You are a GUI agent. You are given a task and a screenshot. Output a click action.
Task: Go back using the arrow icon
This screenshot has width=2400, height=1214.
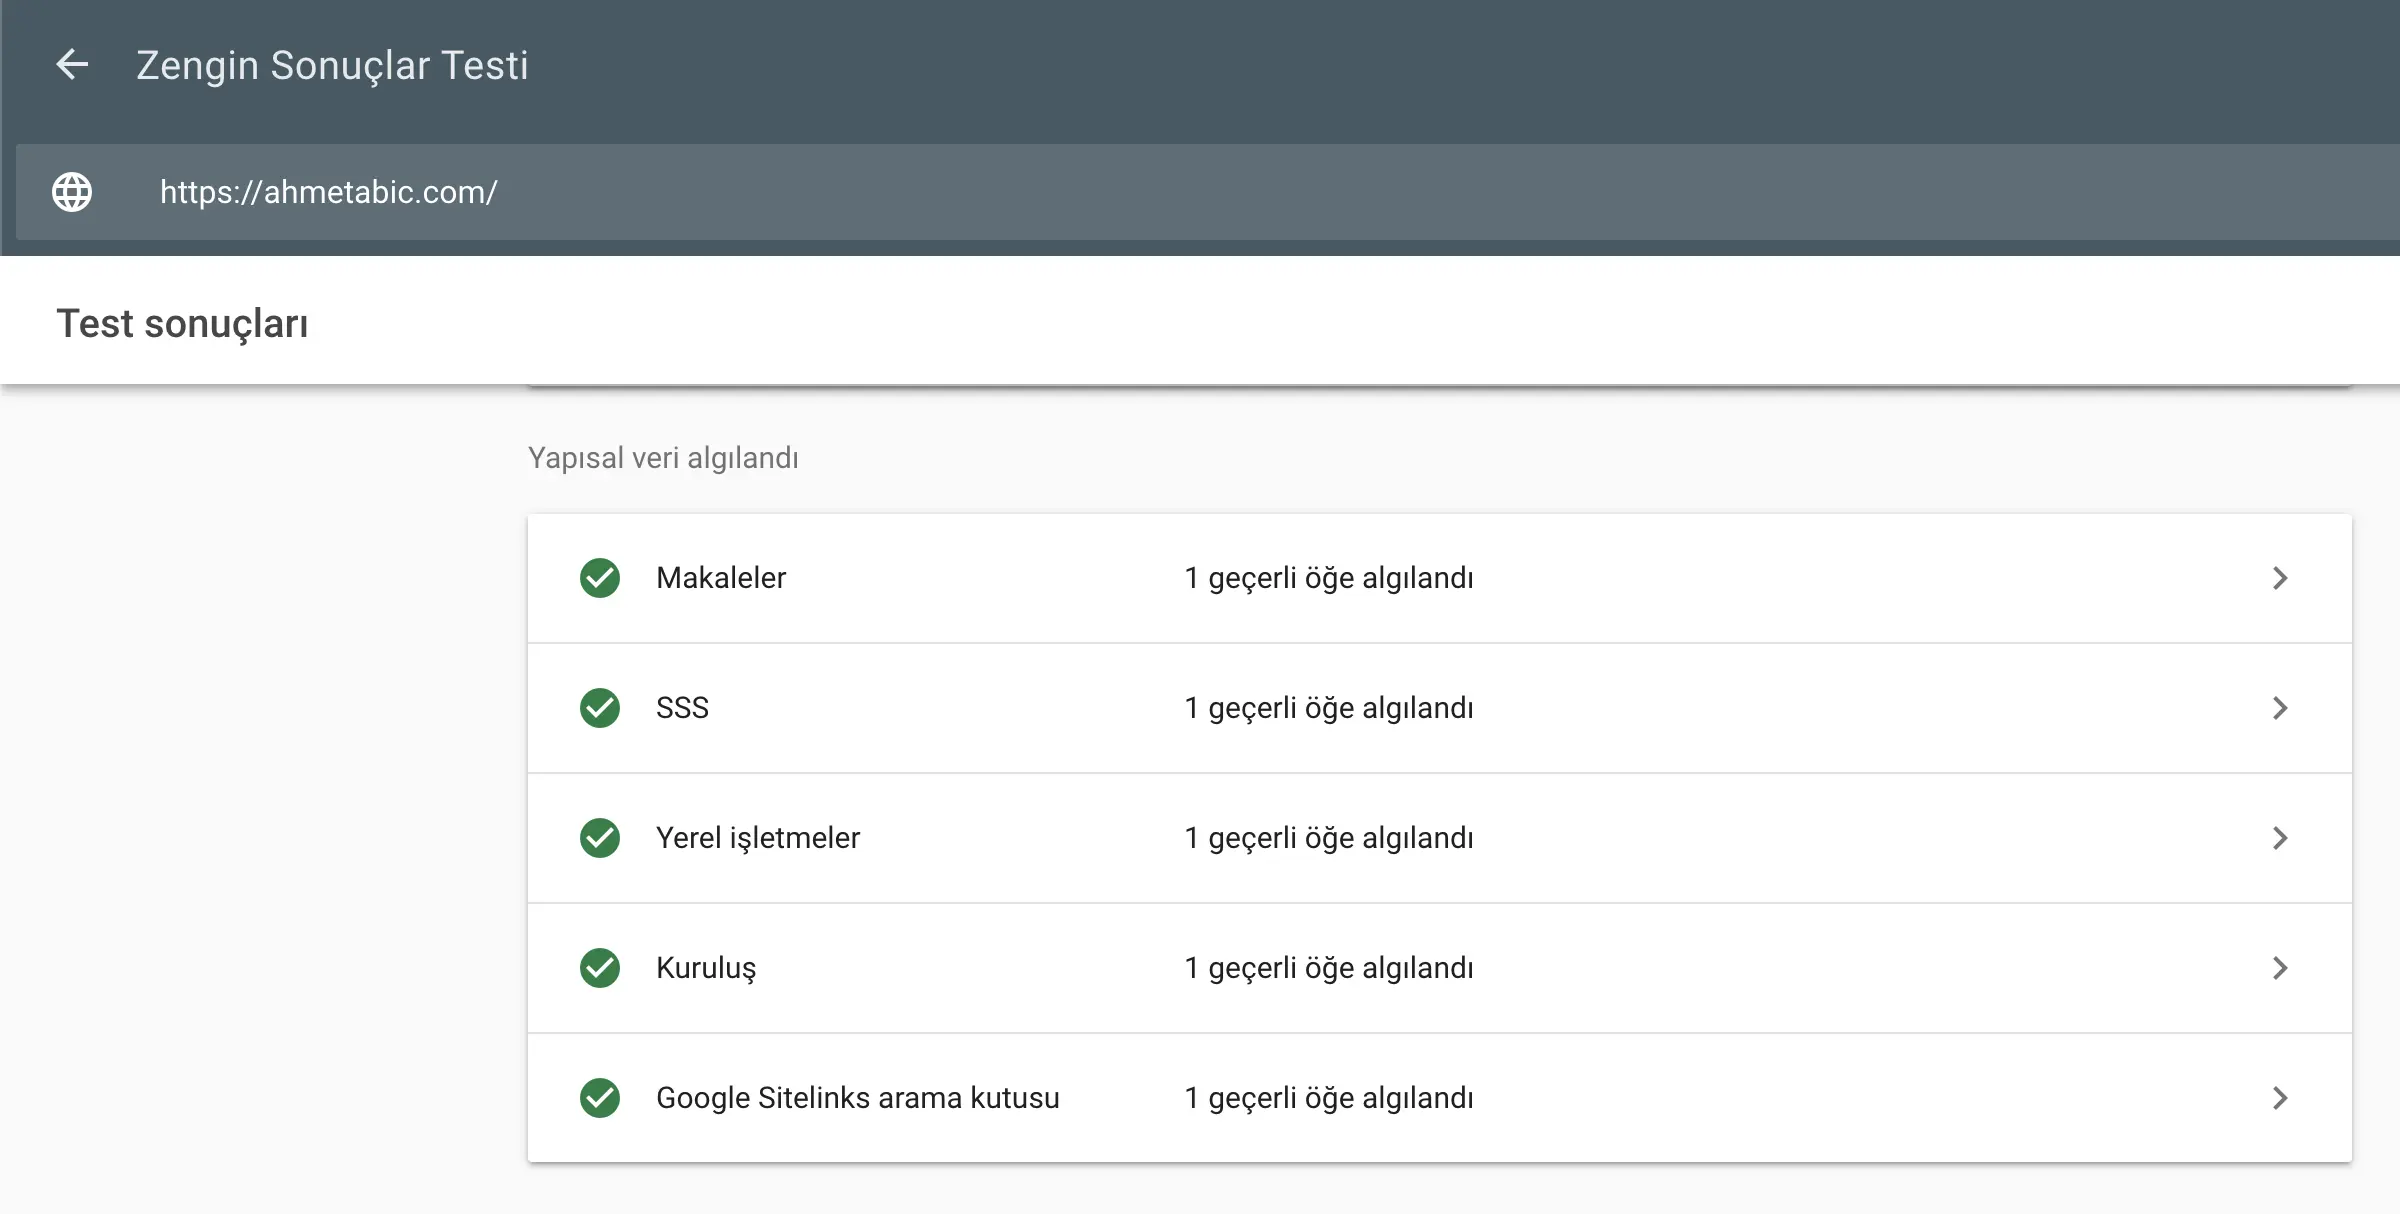pyautogui.click(x=72, y=65)
